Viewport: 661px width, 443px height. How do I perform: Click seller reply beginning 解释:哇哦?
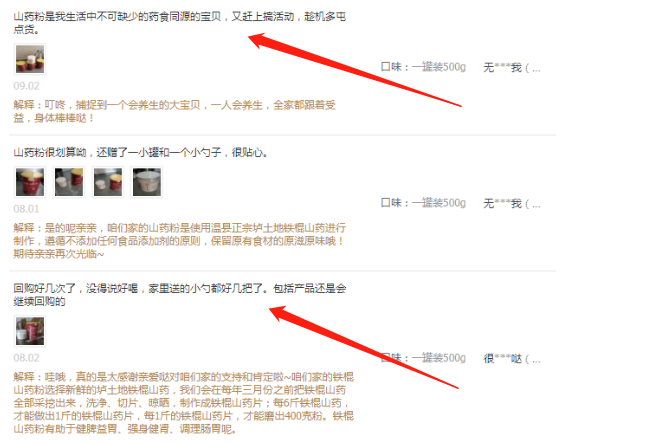click(184, 403)
